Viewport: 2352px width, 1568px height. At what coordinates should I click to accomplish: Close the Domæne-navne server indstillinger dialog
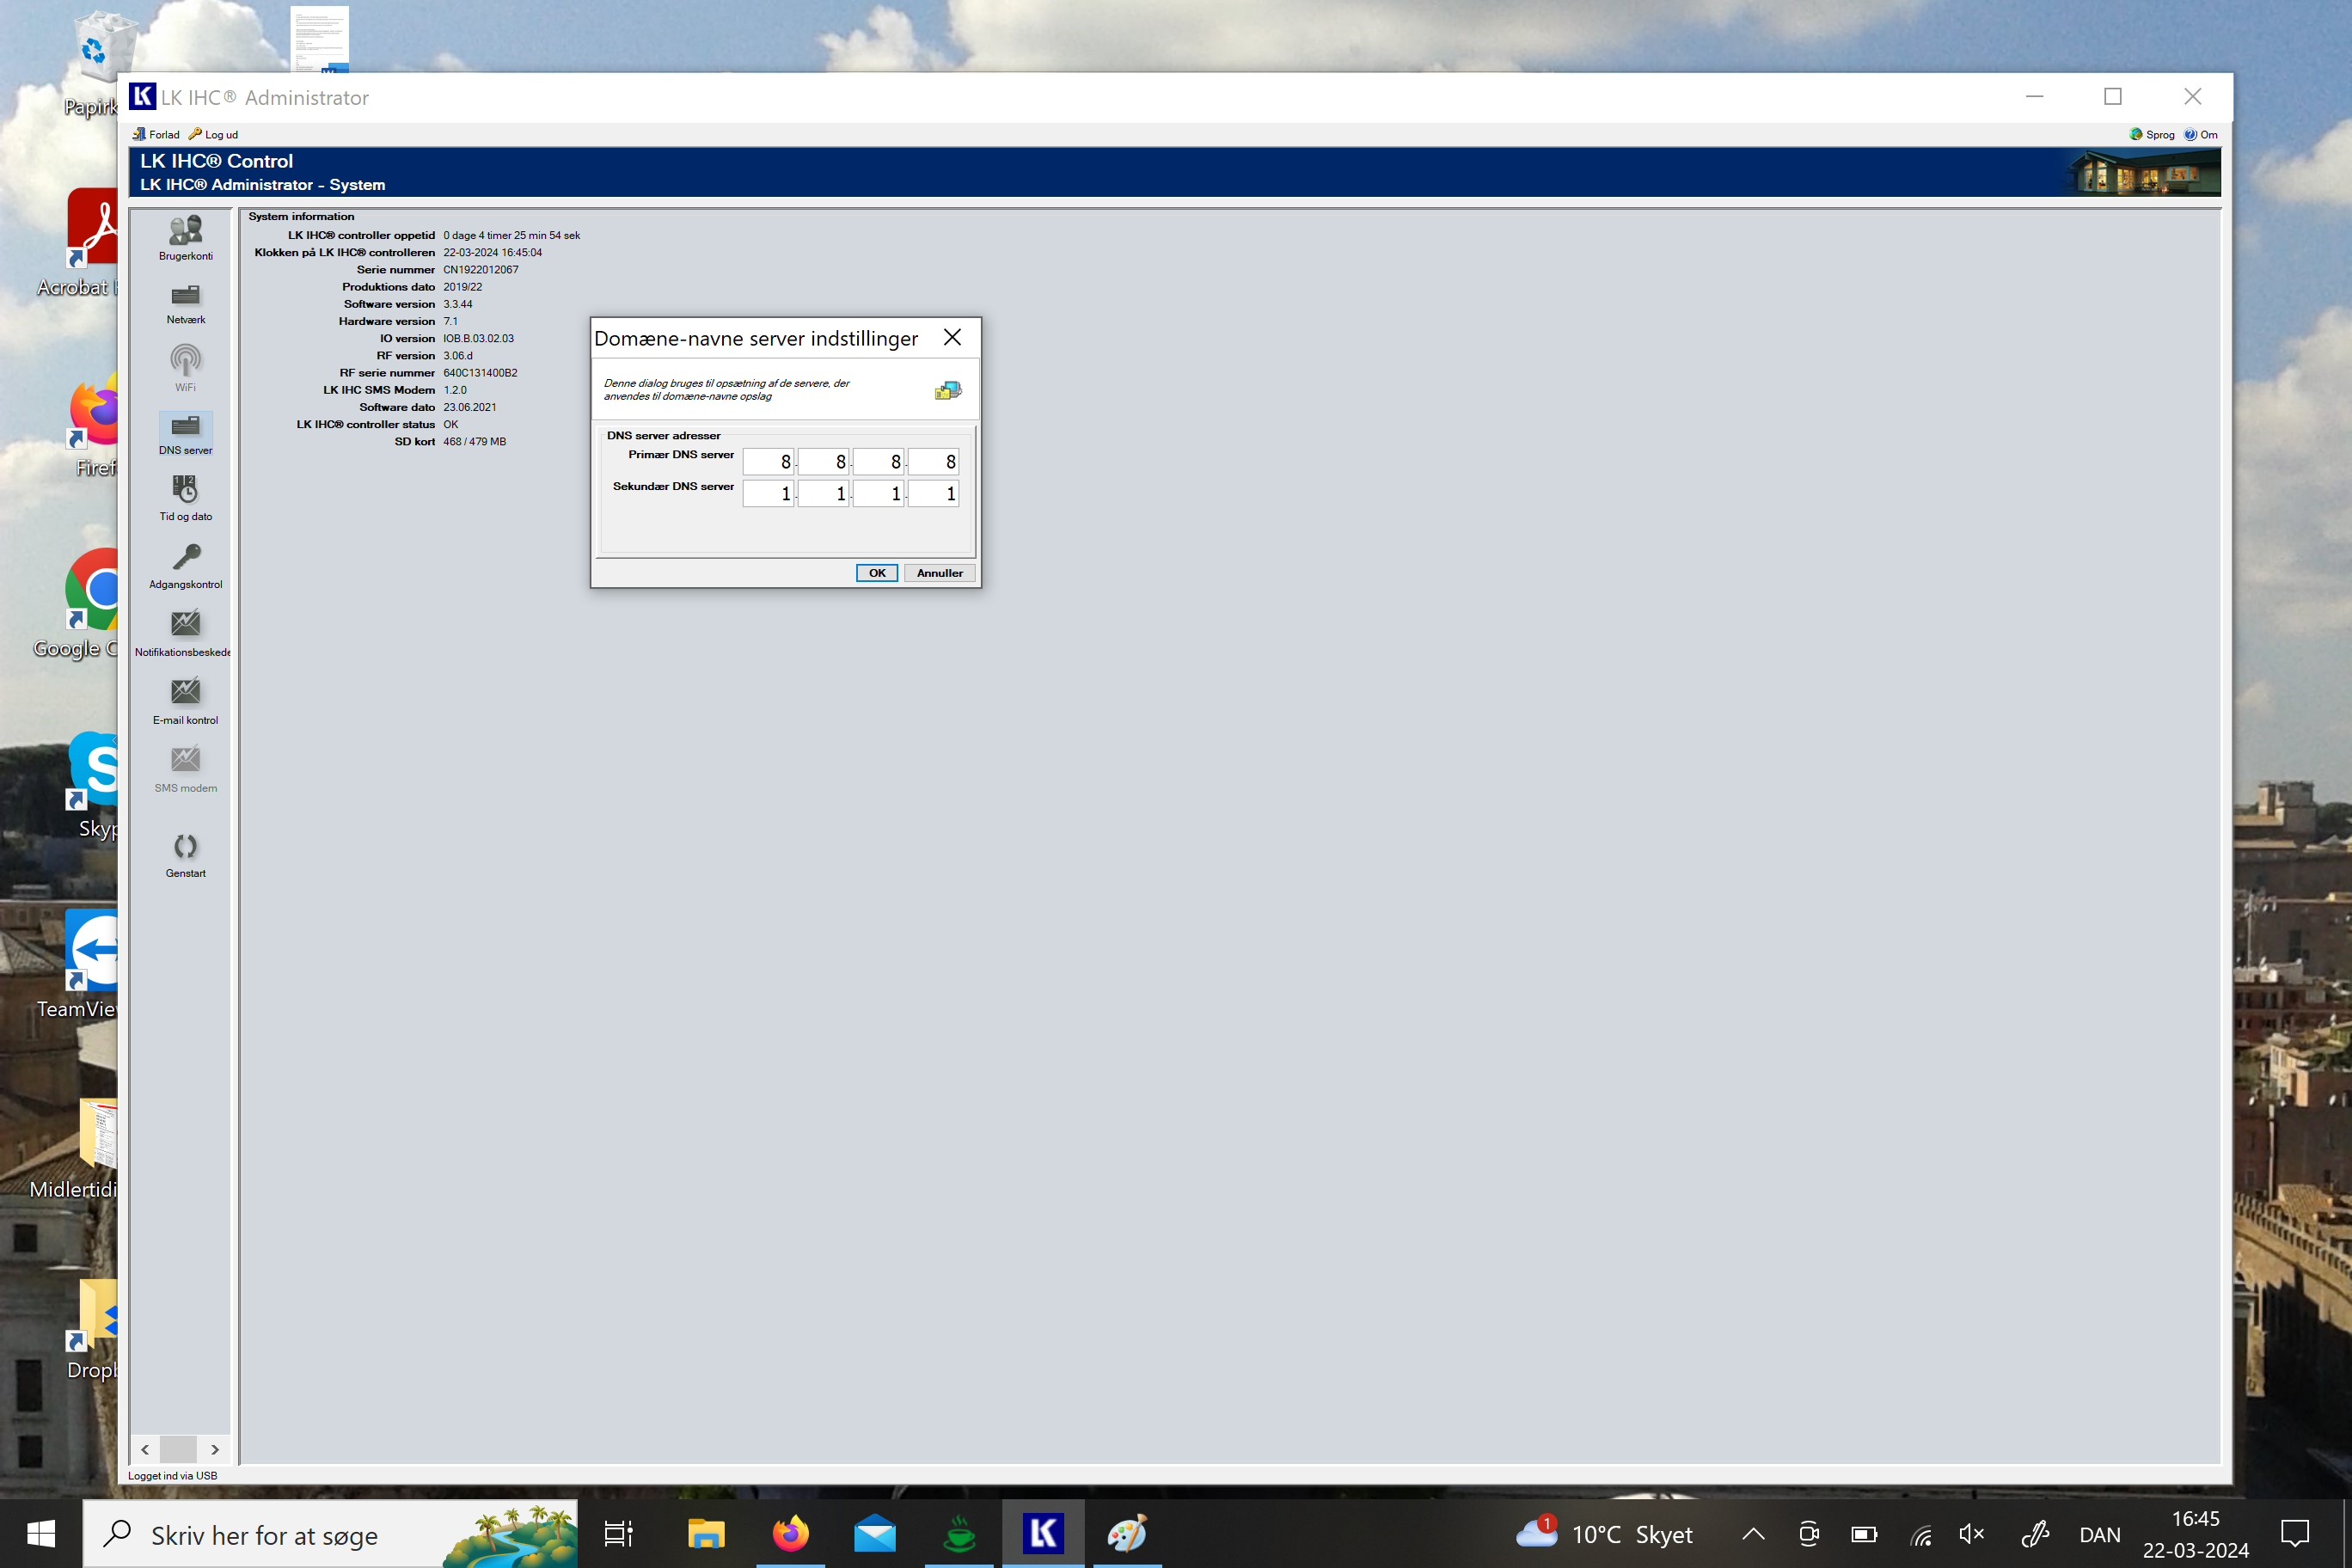pos(952,338)
